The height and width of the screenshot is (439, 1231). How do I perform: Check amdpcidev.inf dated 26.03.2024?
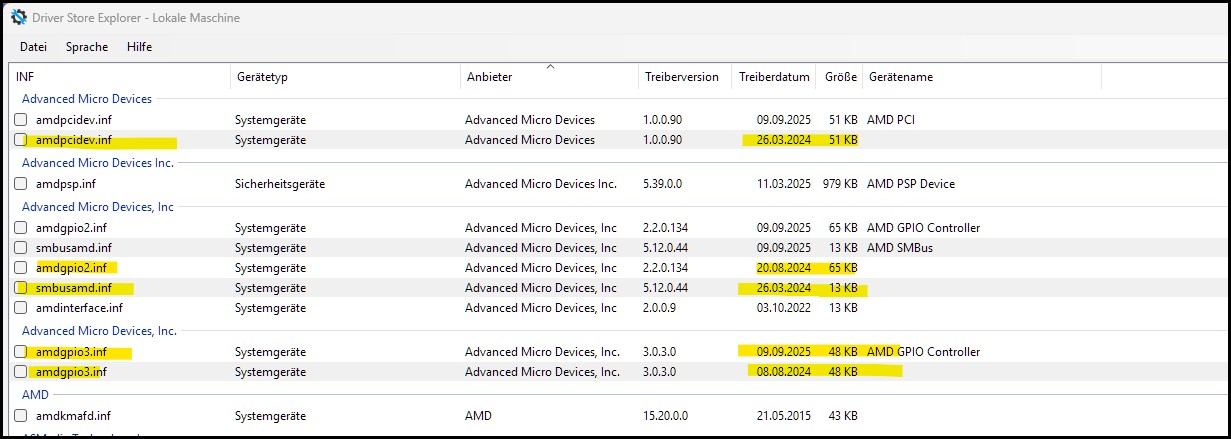[21, 140]
